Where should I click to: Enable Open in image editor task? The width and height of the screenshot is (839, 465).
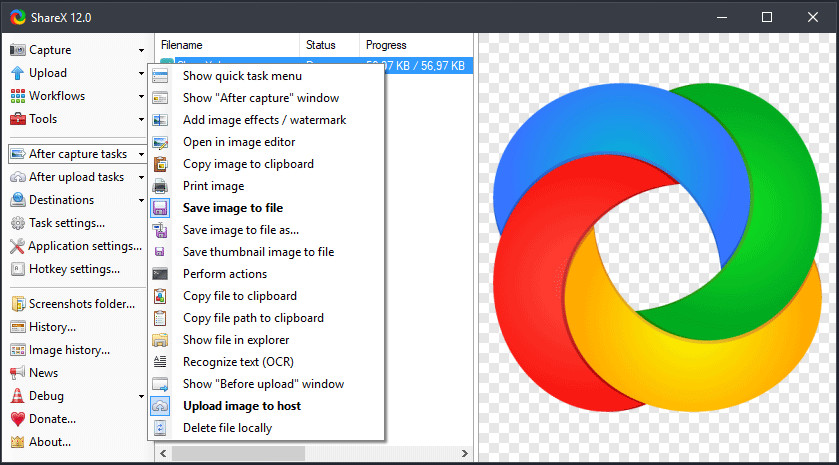pyautogui.click(x=266, y=142)
